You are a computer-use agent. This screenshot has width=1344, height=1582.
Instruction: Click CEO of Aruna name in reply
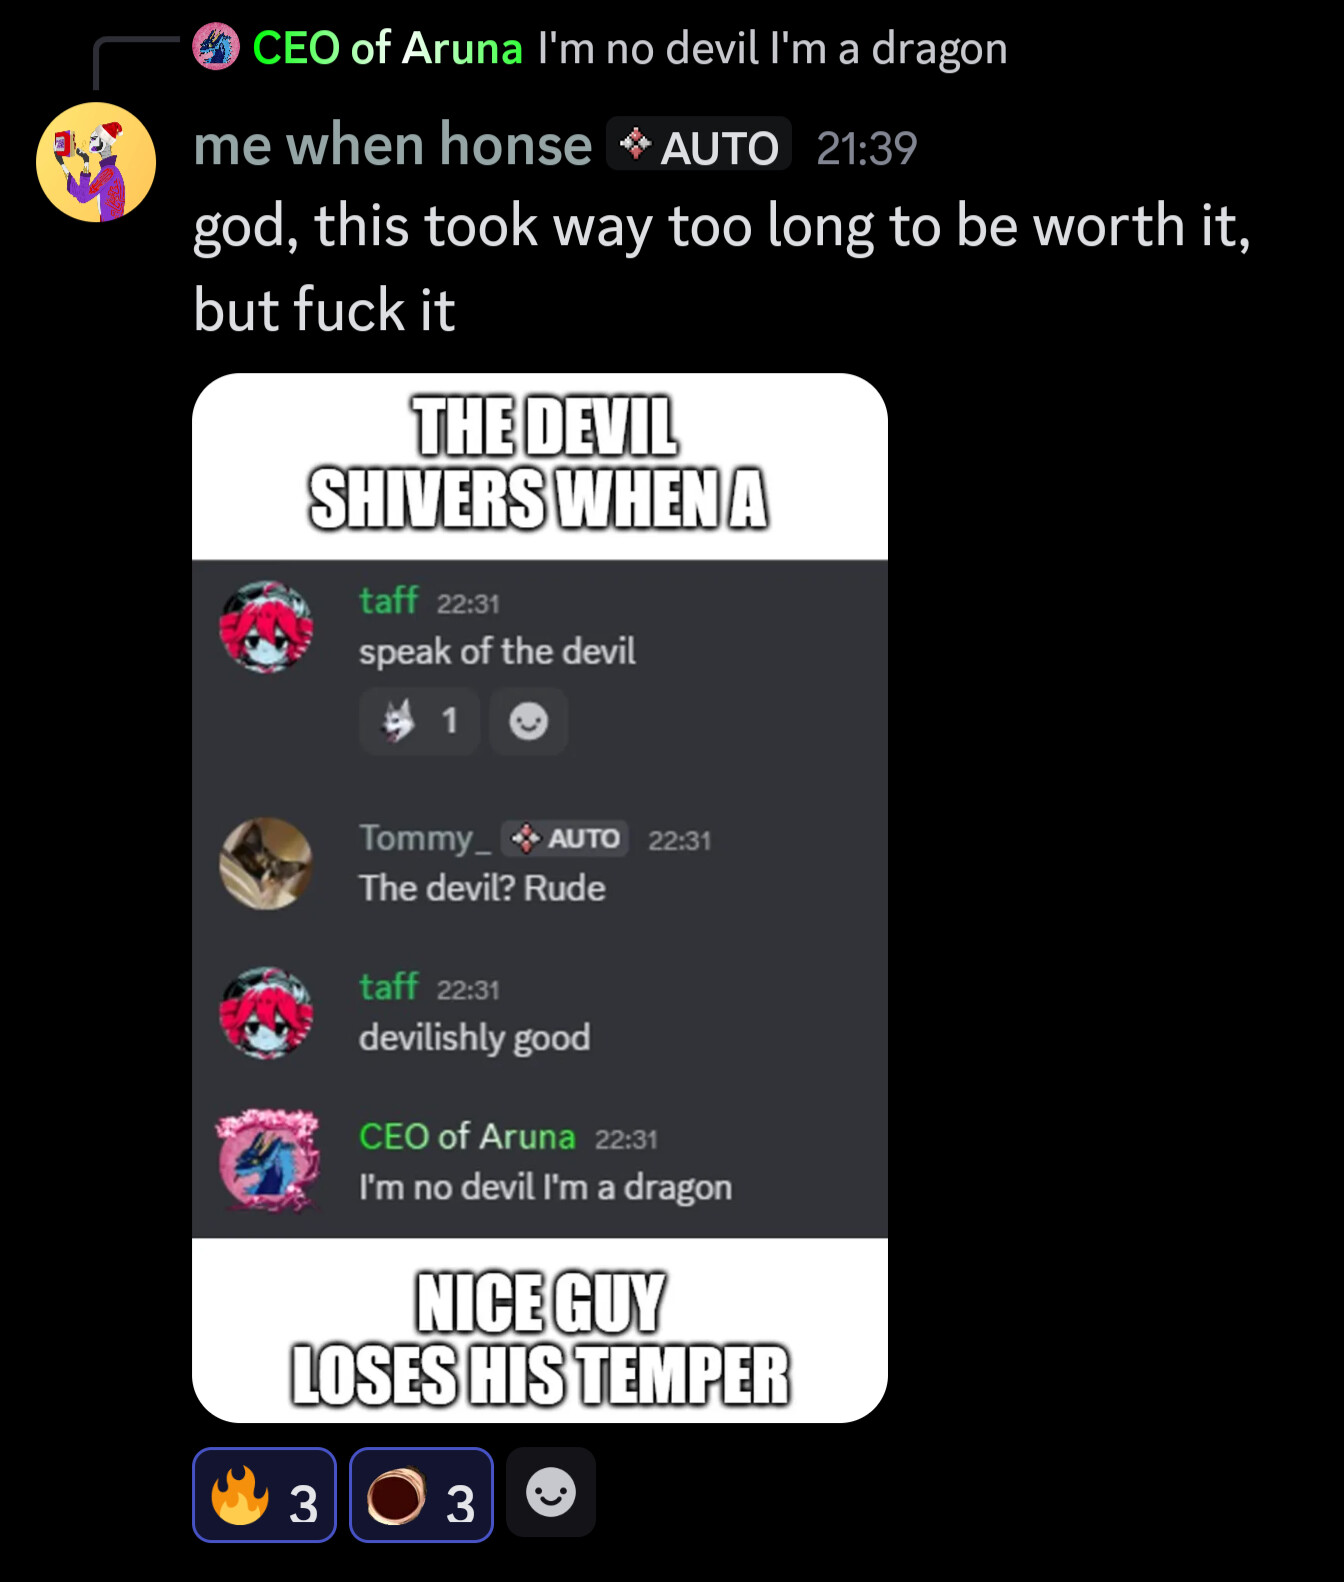coord(387,48)
